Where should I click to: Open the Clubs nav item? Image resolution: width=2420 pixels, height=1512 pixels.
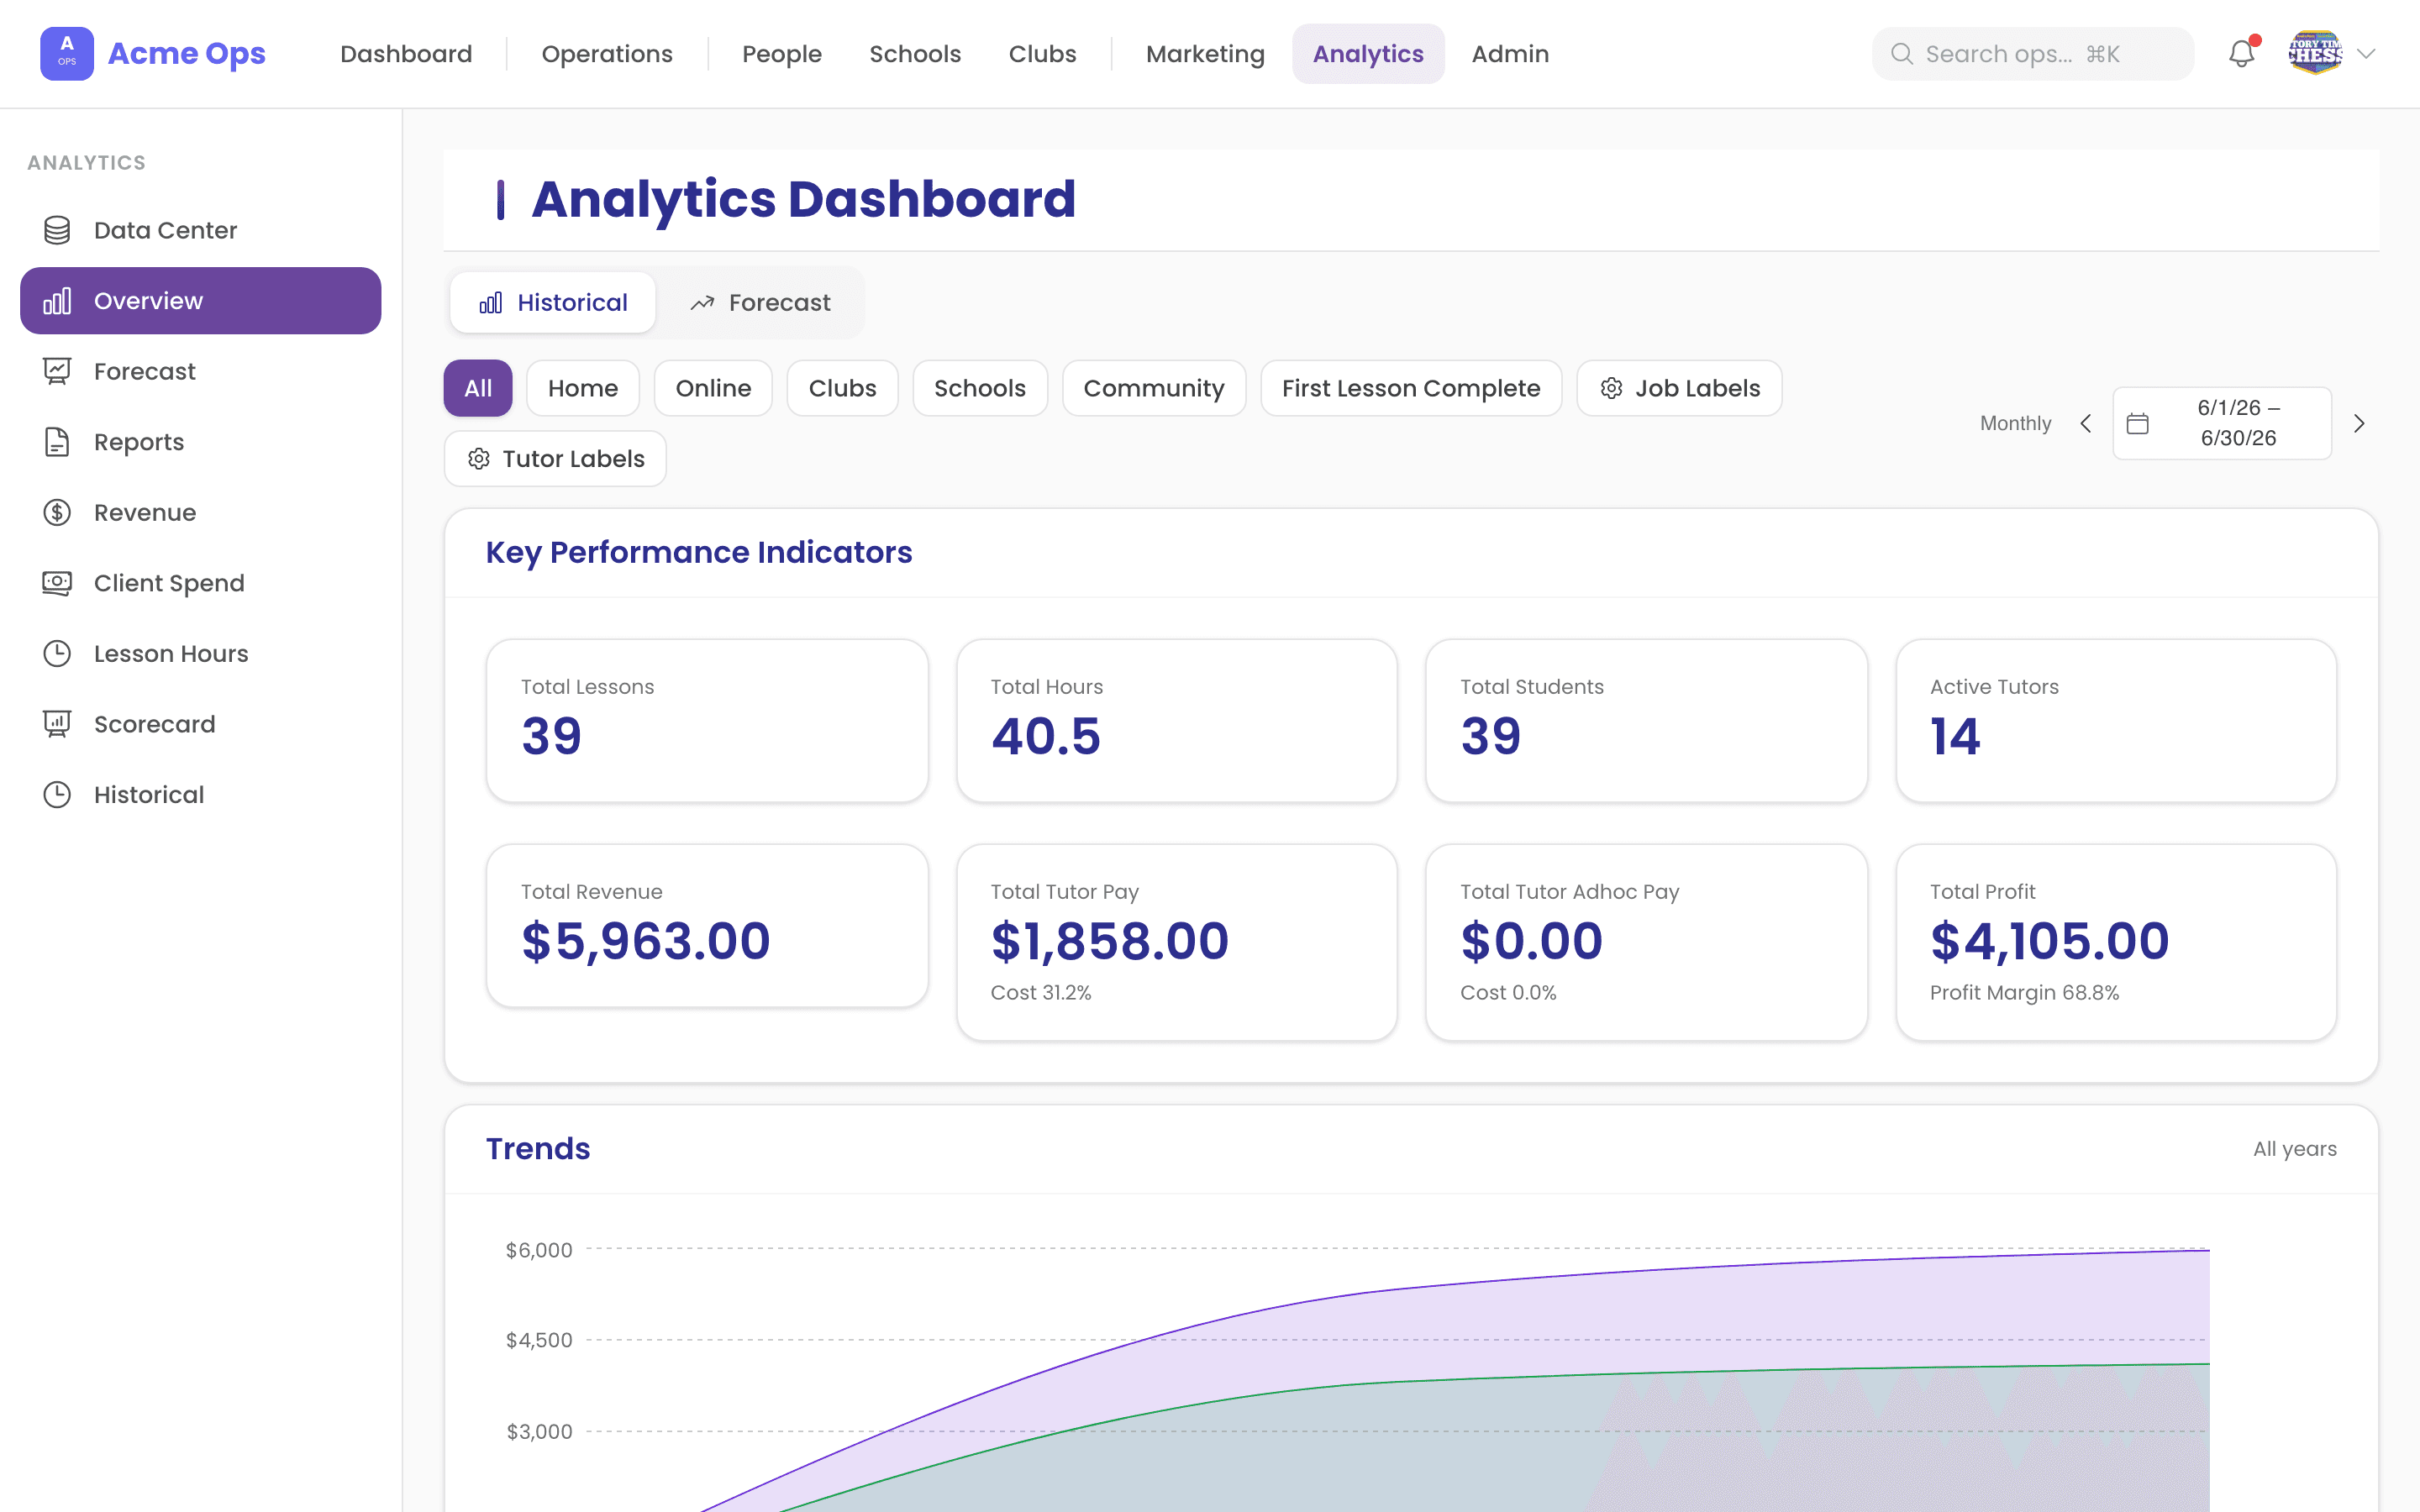[x=1042, y=54]
